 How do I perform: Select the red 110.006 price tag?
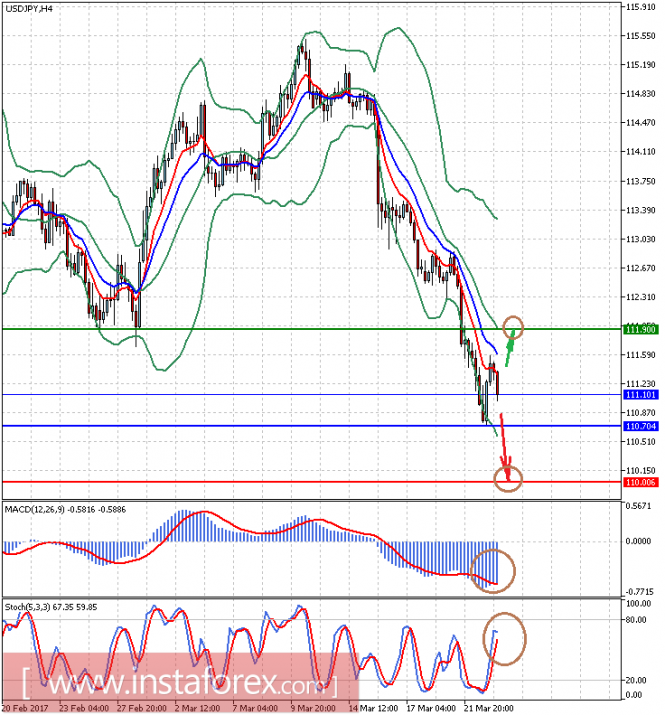[639, 482]
